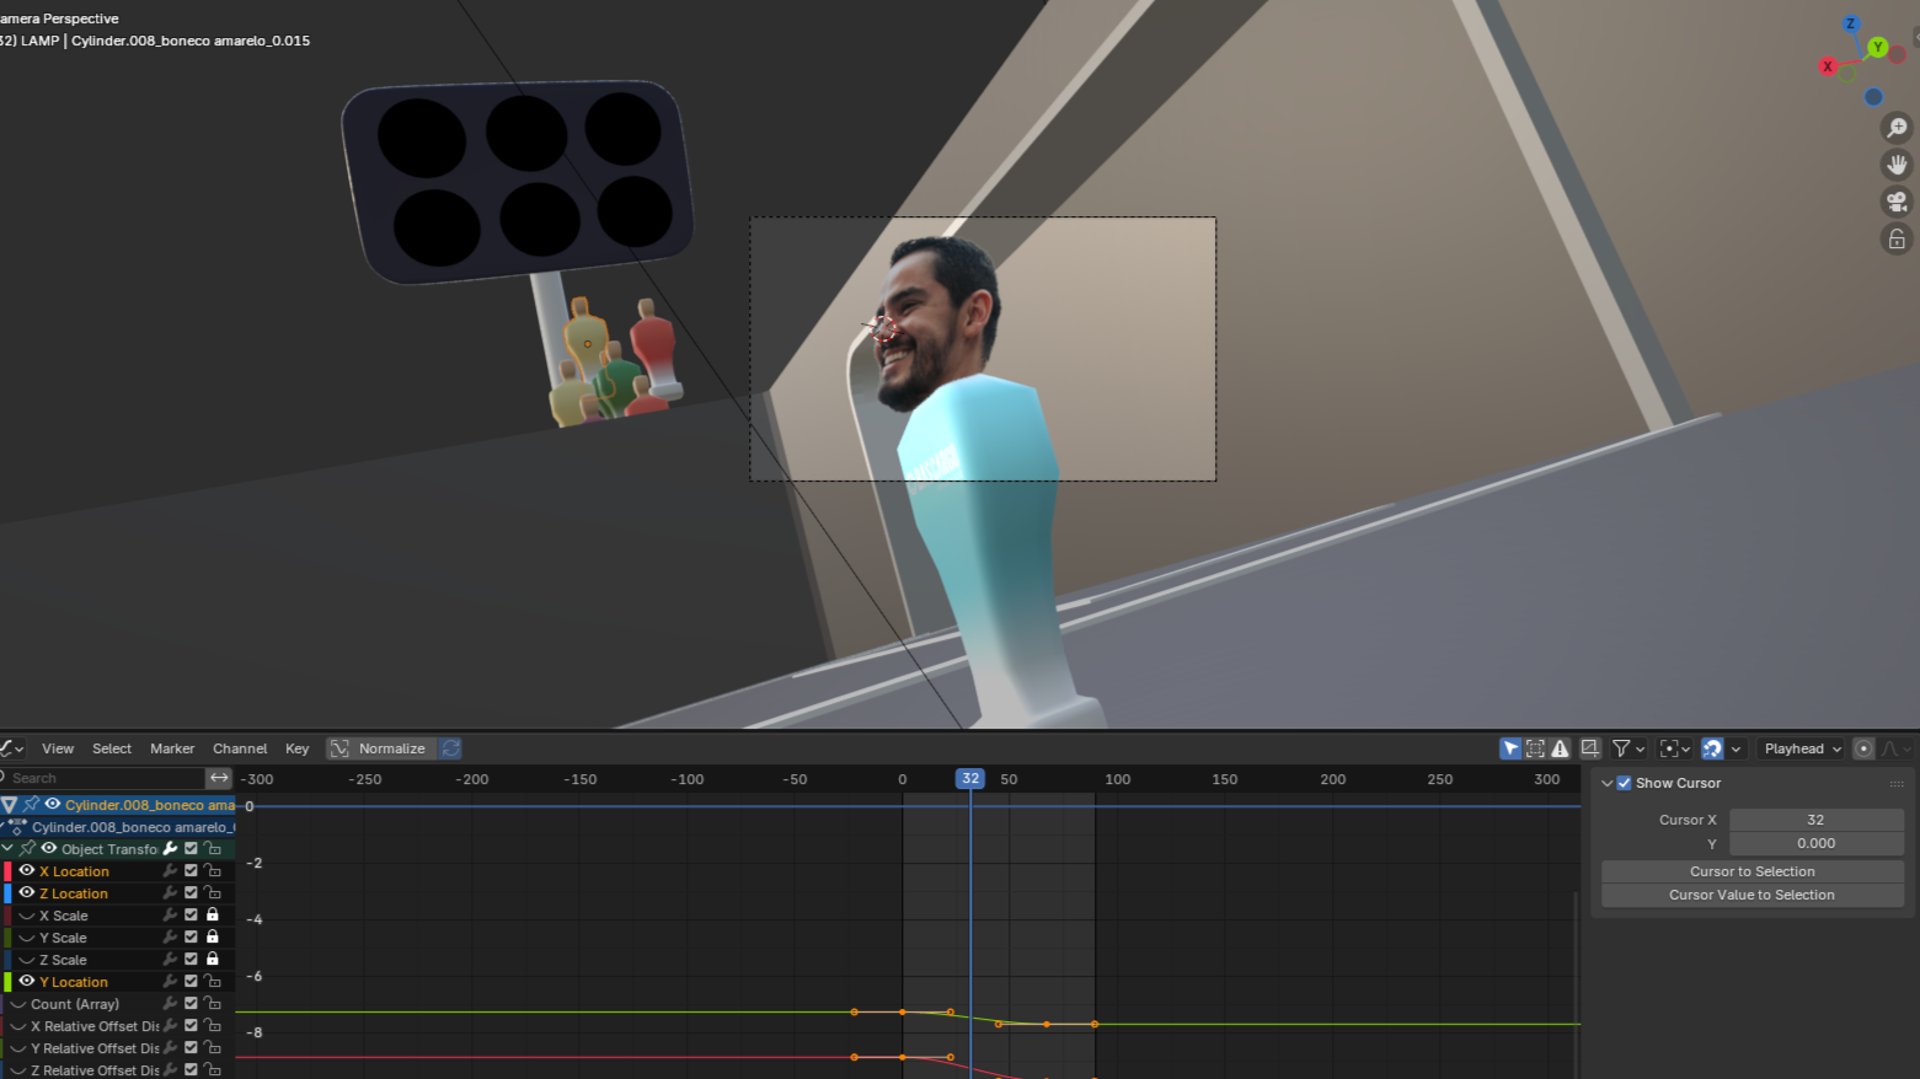The width and height of the screenshot is (1920, 1079).
Task: Collapse the top Cylinder.008 tree triangle
Action: pyautogui.click(x=9, y=805)
